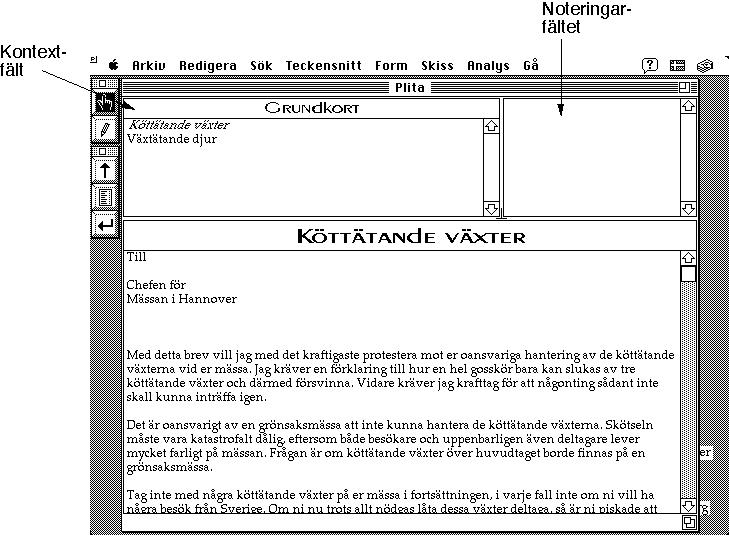This screenshot has height=535, width=729.
Task: Select the hand browse tool
Action: coord(105,102)
